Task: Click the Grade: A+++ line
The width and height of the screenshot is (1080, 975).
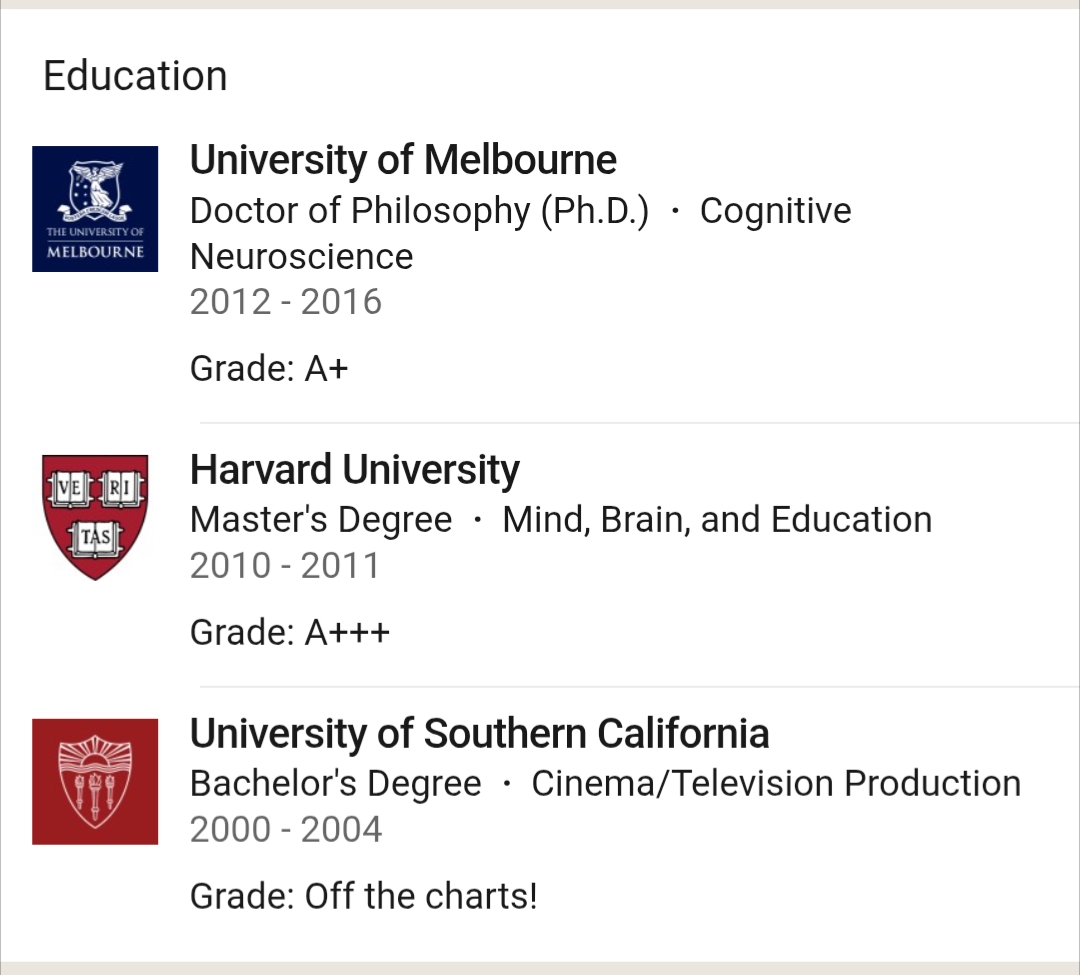Action: [290, 632]
